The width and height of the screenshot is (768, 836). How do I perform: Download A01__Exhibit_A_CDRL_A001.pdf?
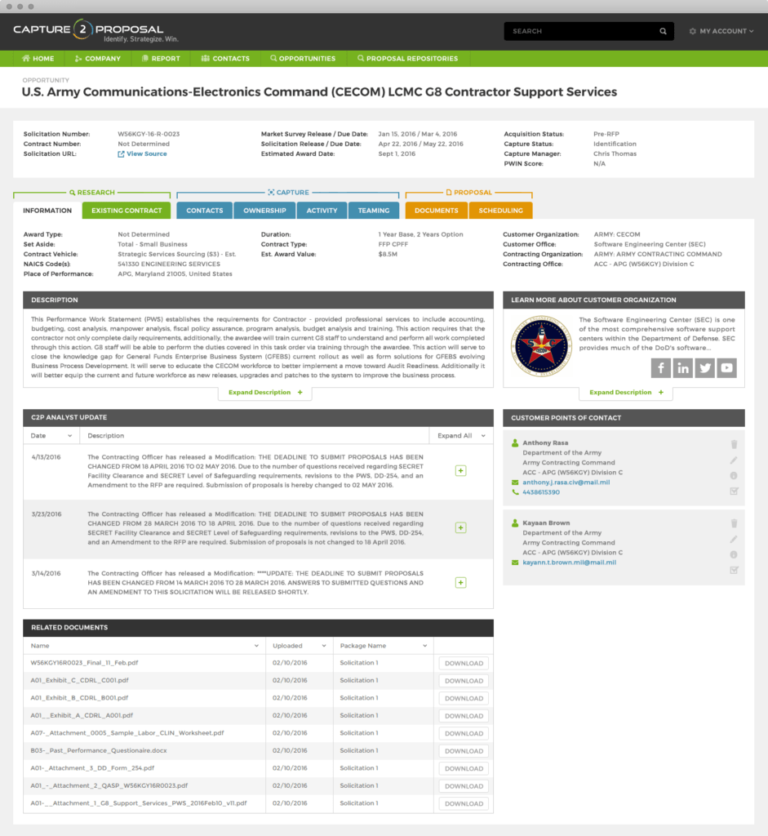(464, 716)
